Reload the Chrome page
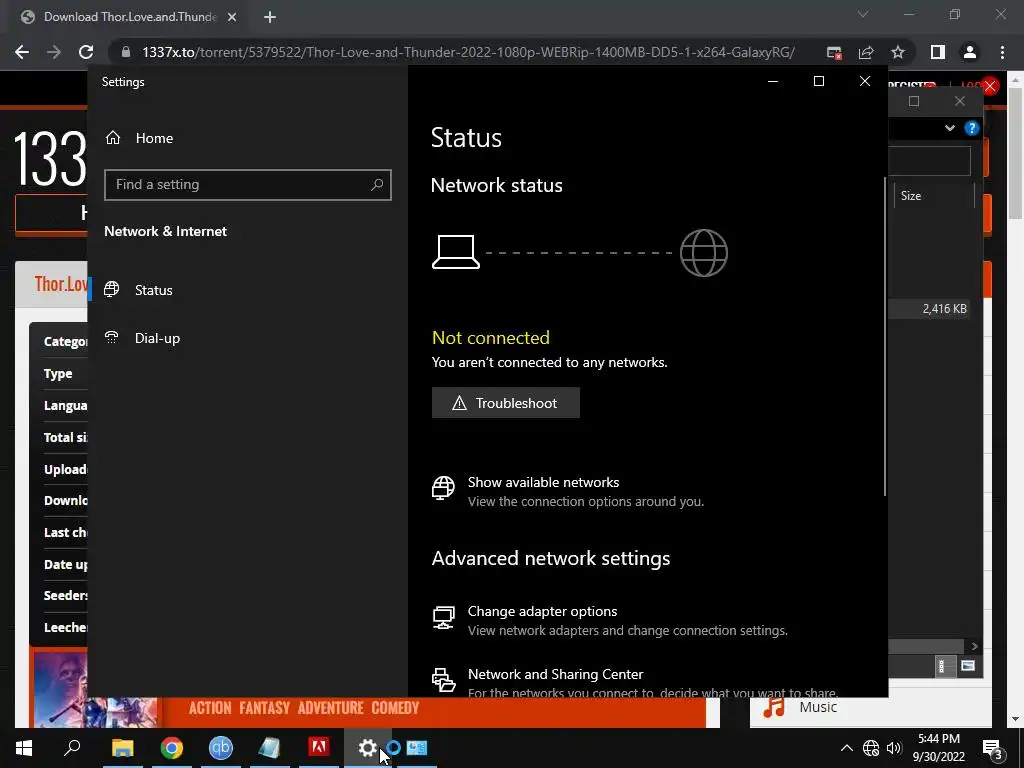 click(86, 52)
